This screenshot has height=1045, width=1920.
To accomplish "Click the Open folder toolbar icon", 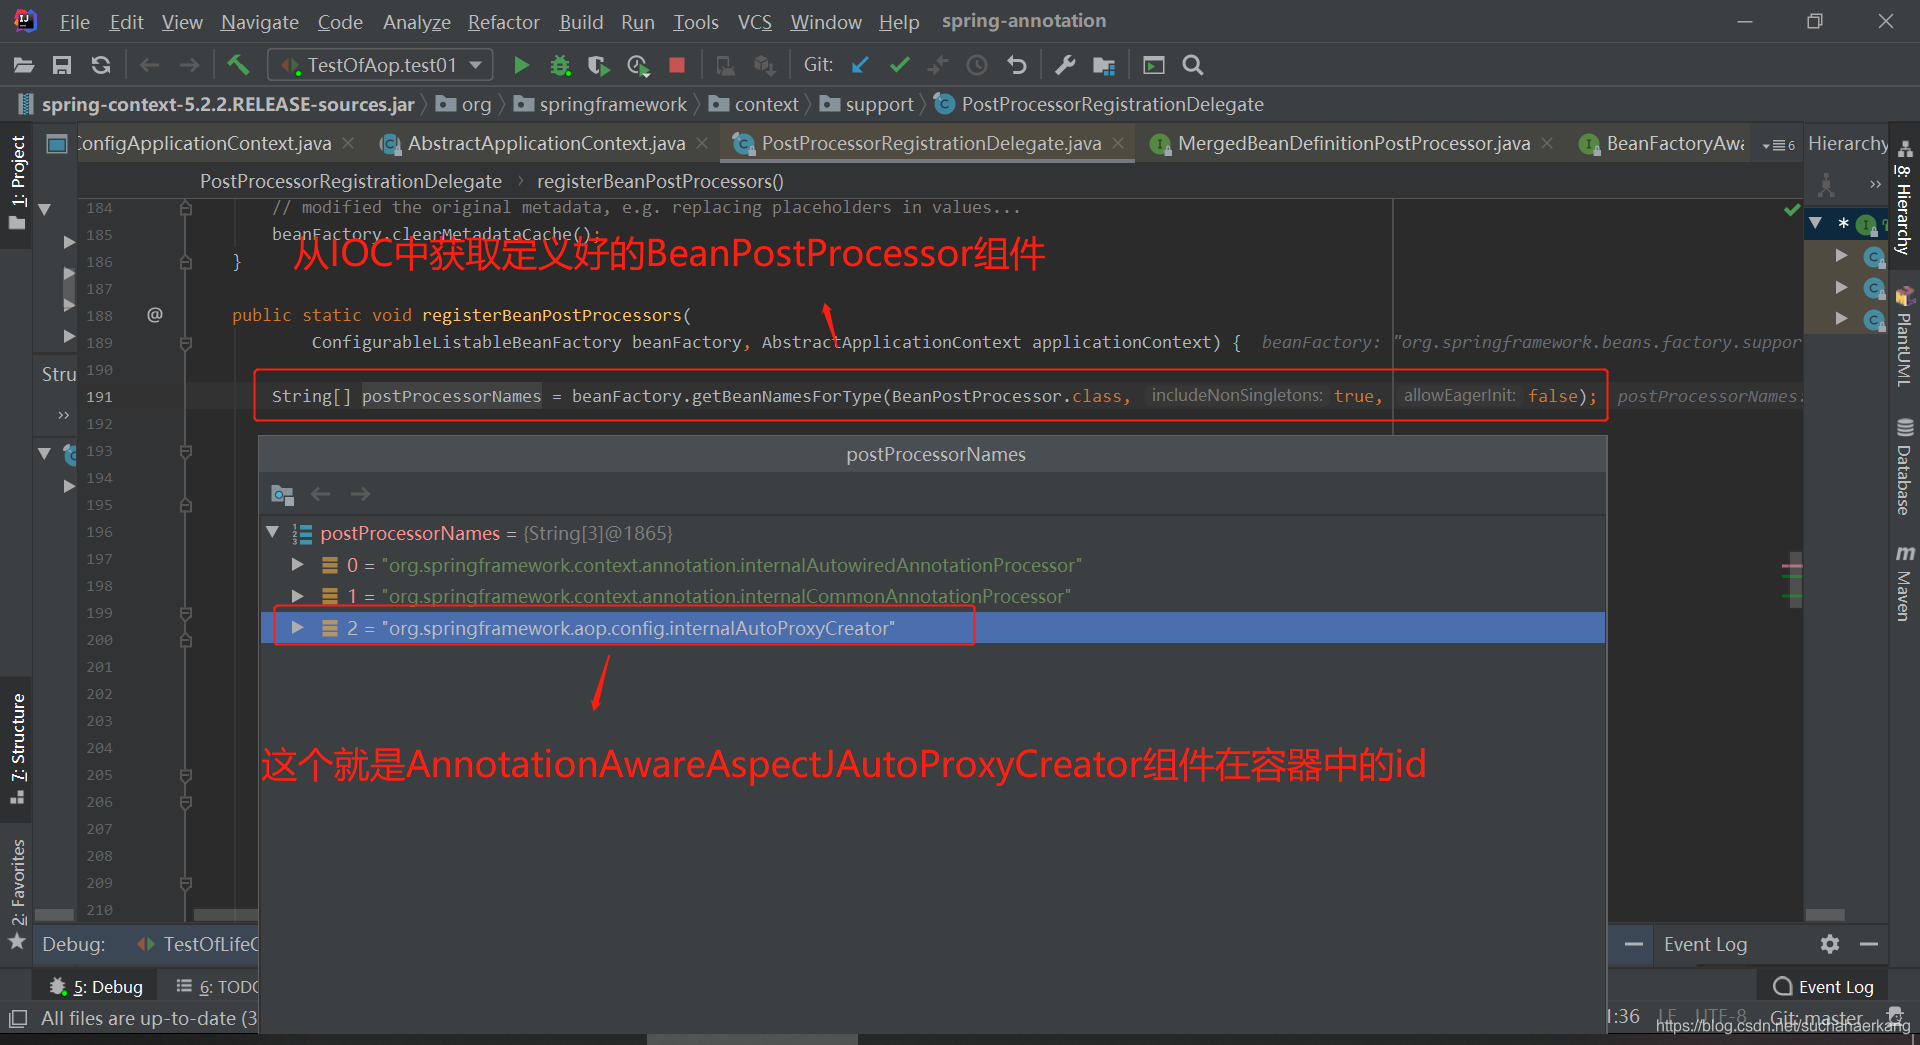I will coord(24,65).
